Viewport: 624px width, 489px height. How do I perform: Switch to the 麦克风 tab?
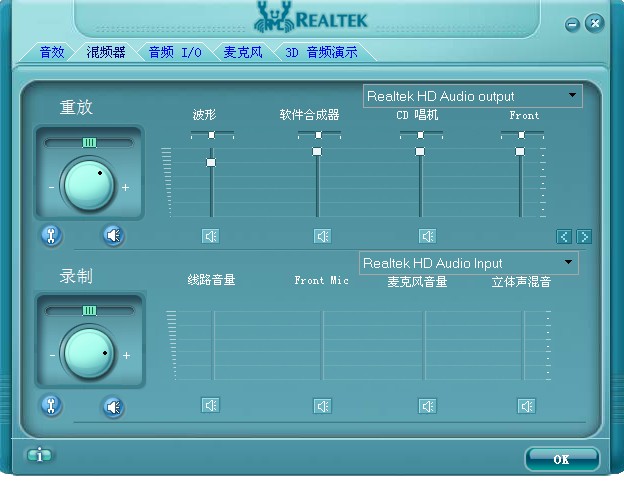pos(243,52)
